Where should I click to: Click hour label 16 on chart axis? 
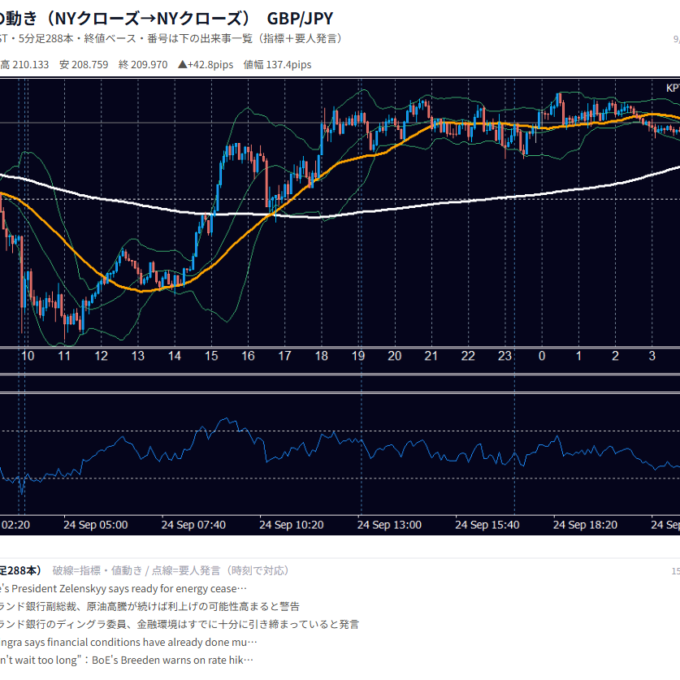248,356
